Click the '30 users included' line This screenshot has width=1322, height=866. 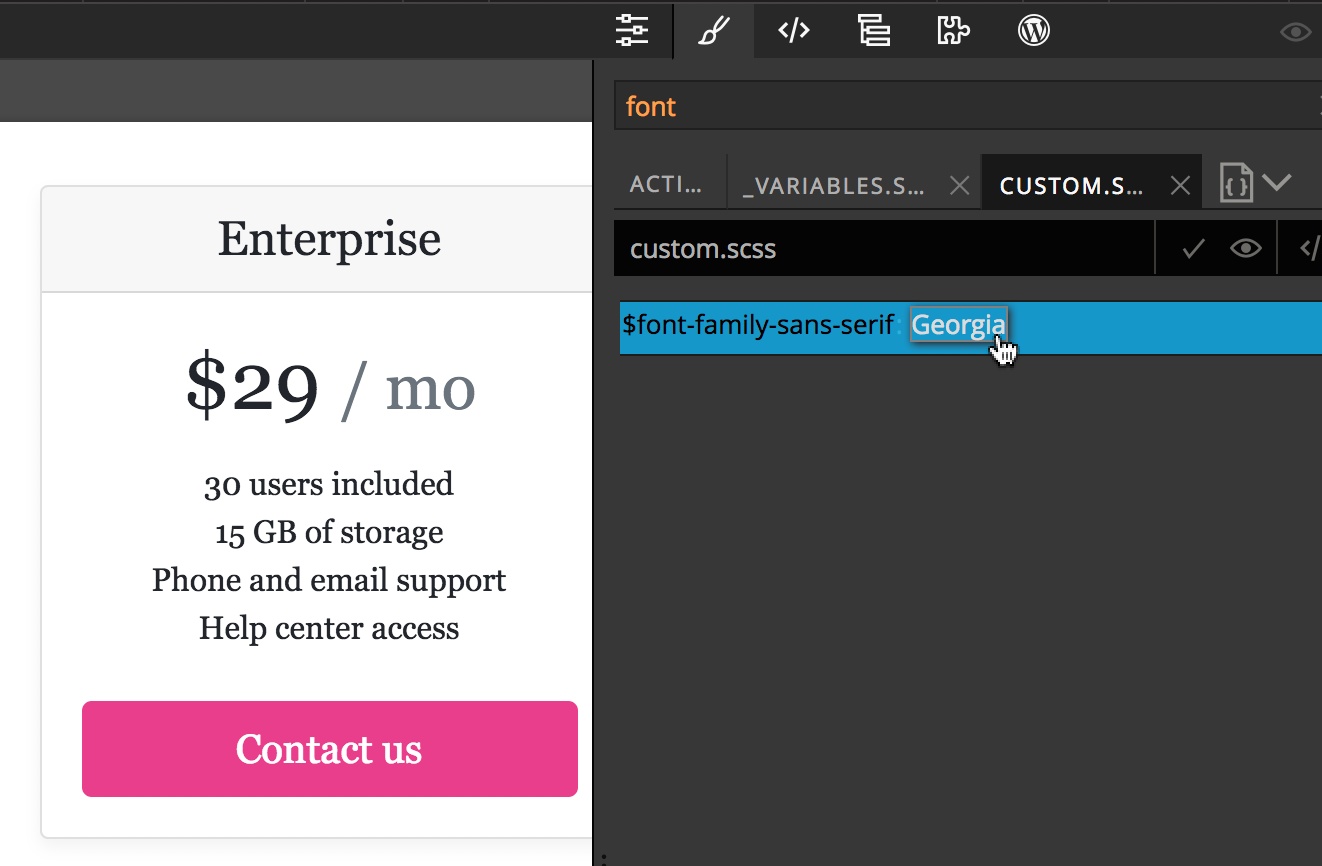point(329,484)
